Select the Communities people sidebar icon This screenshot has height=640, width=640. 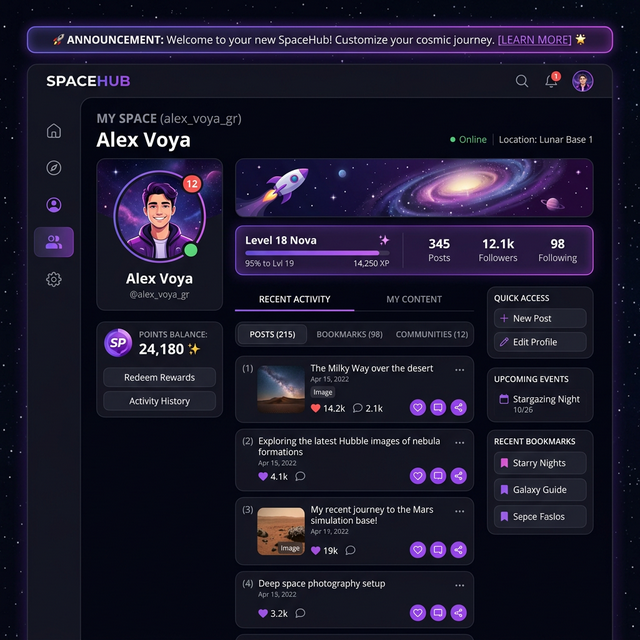[x=54, y=242]
